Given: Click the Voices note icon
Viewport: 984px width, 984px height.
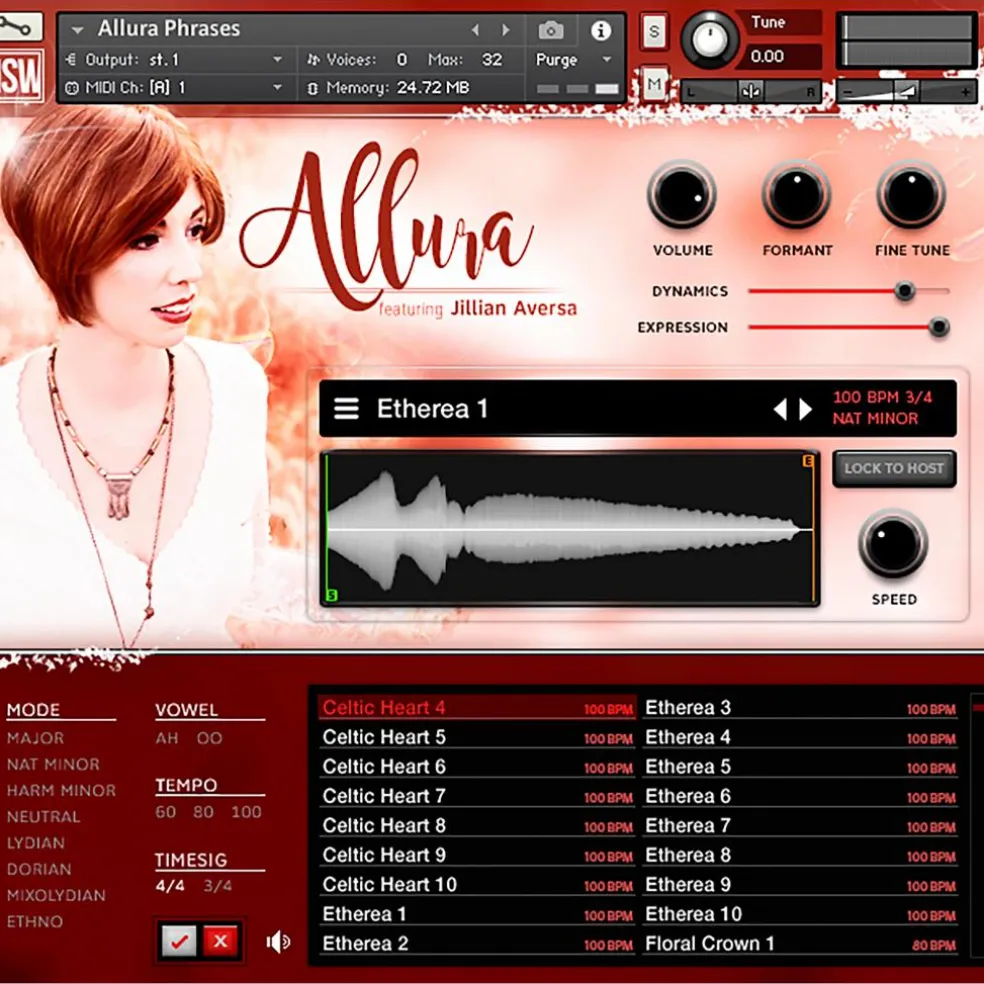Looking at the screenshot, I should 313,60.
